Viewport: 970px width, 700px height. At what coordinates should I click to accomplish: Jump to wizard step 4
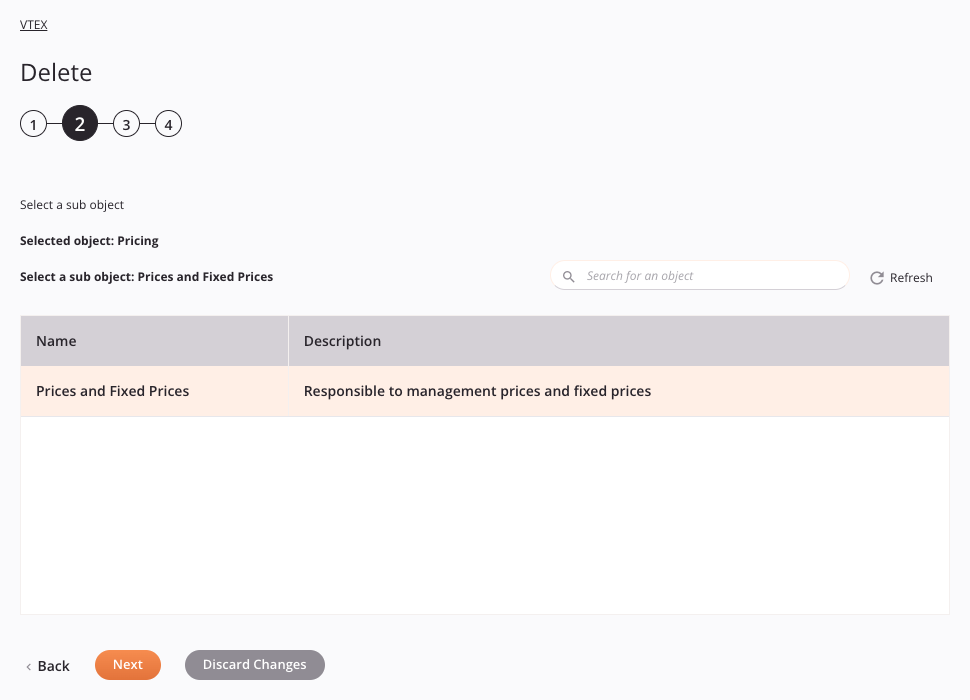[168, 124]
